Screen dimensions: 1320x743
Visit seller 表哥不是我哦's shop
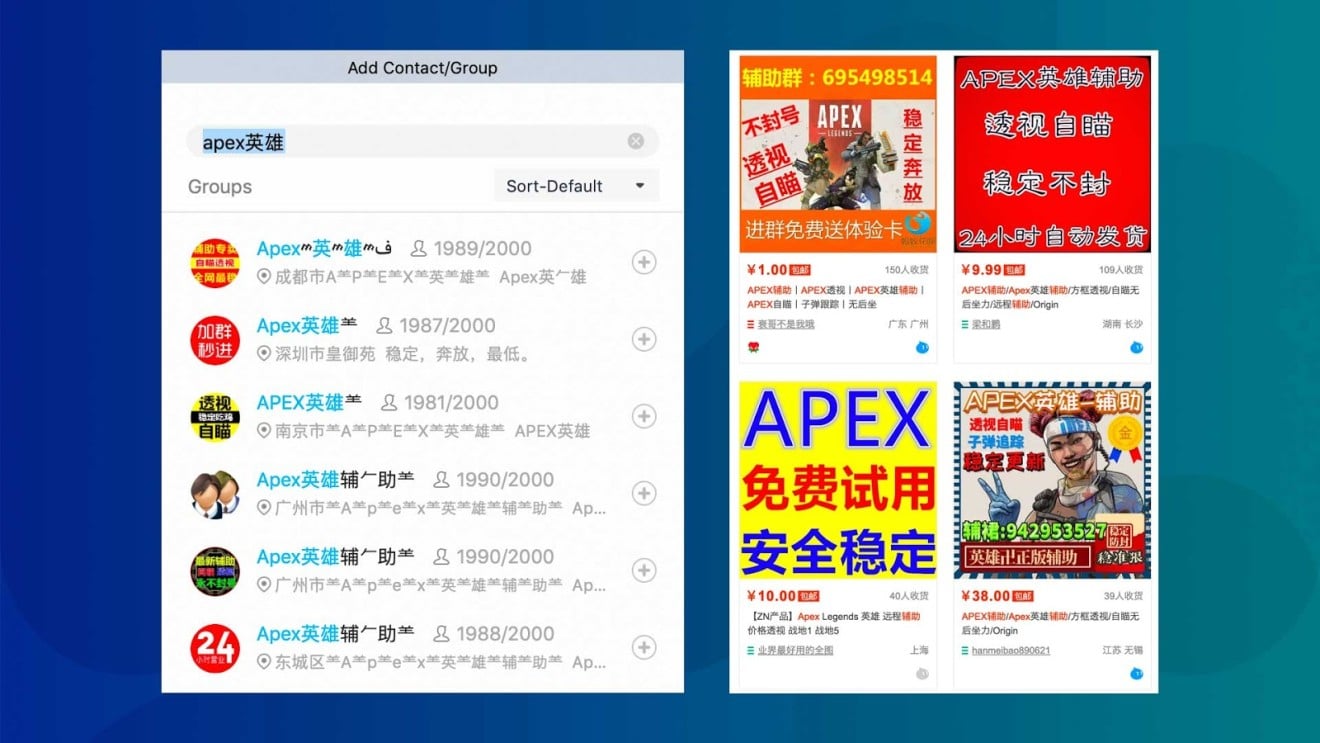786,325
